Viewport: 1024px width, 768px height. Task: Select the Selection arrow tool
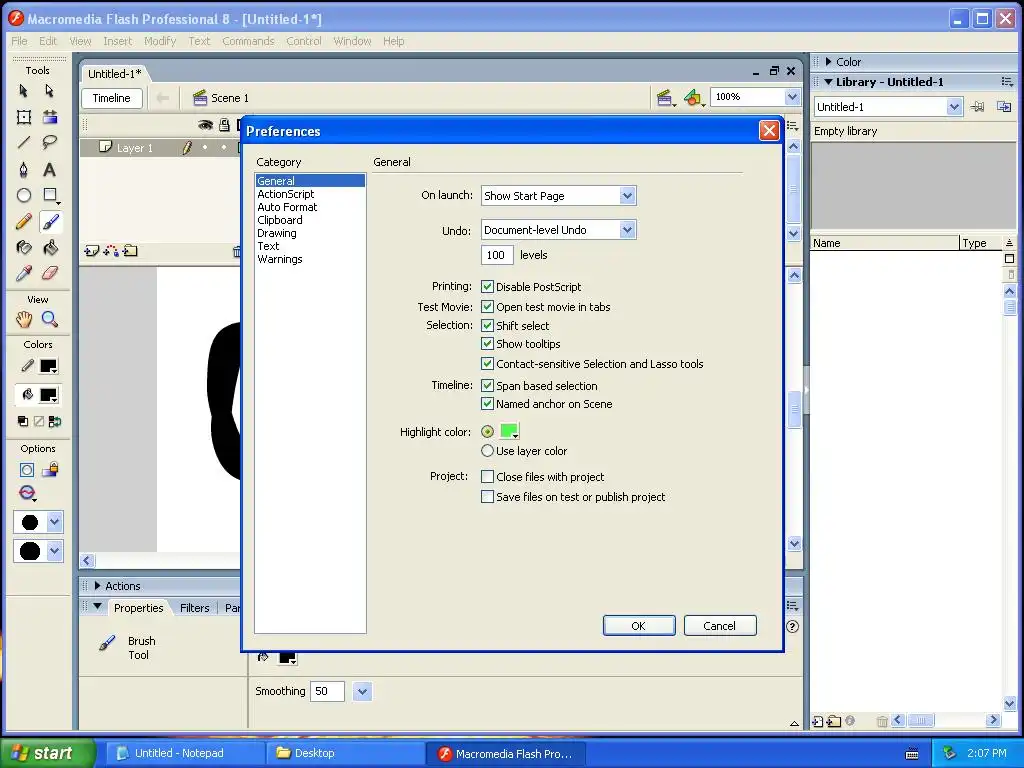[x=24, y=90]
